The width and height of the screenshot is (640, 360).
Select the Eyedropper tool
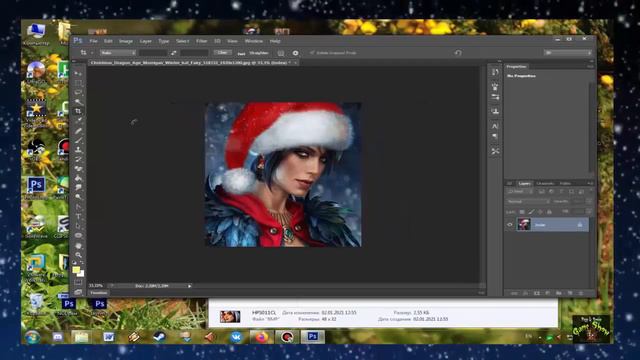78,121
